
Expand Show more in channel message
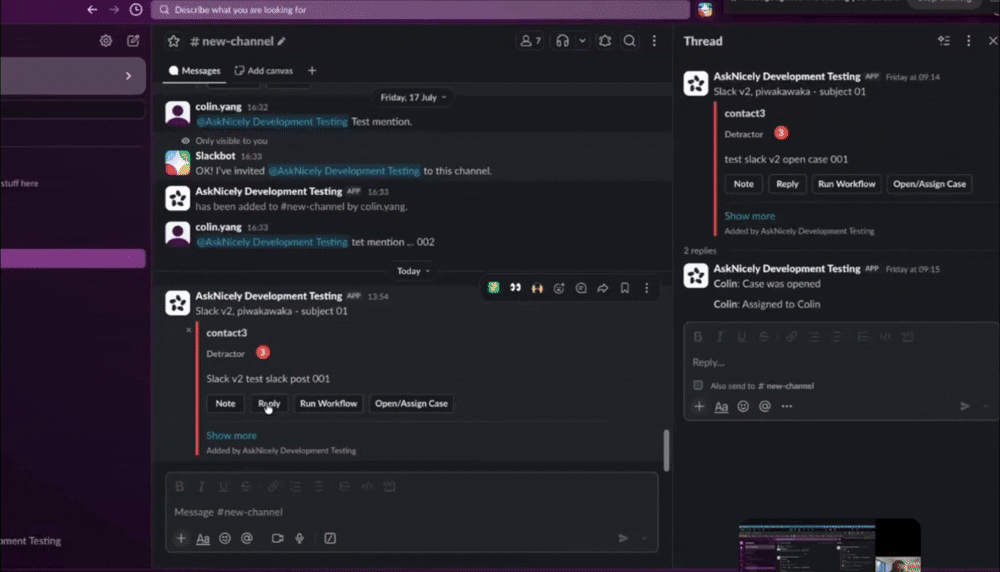(232, 436)
